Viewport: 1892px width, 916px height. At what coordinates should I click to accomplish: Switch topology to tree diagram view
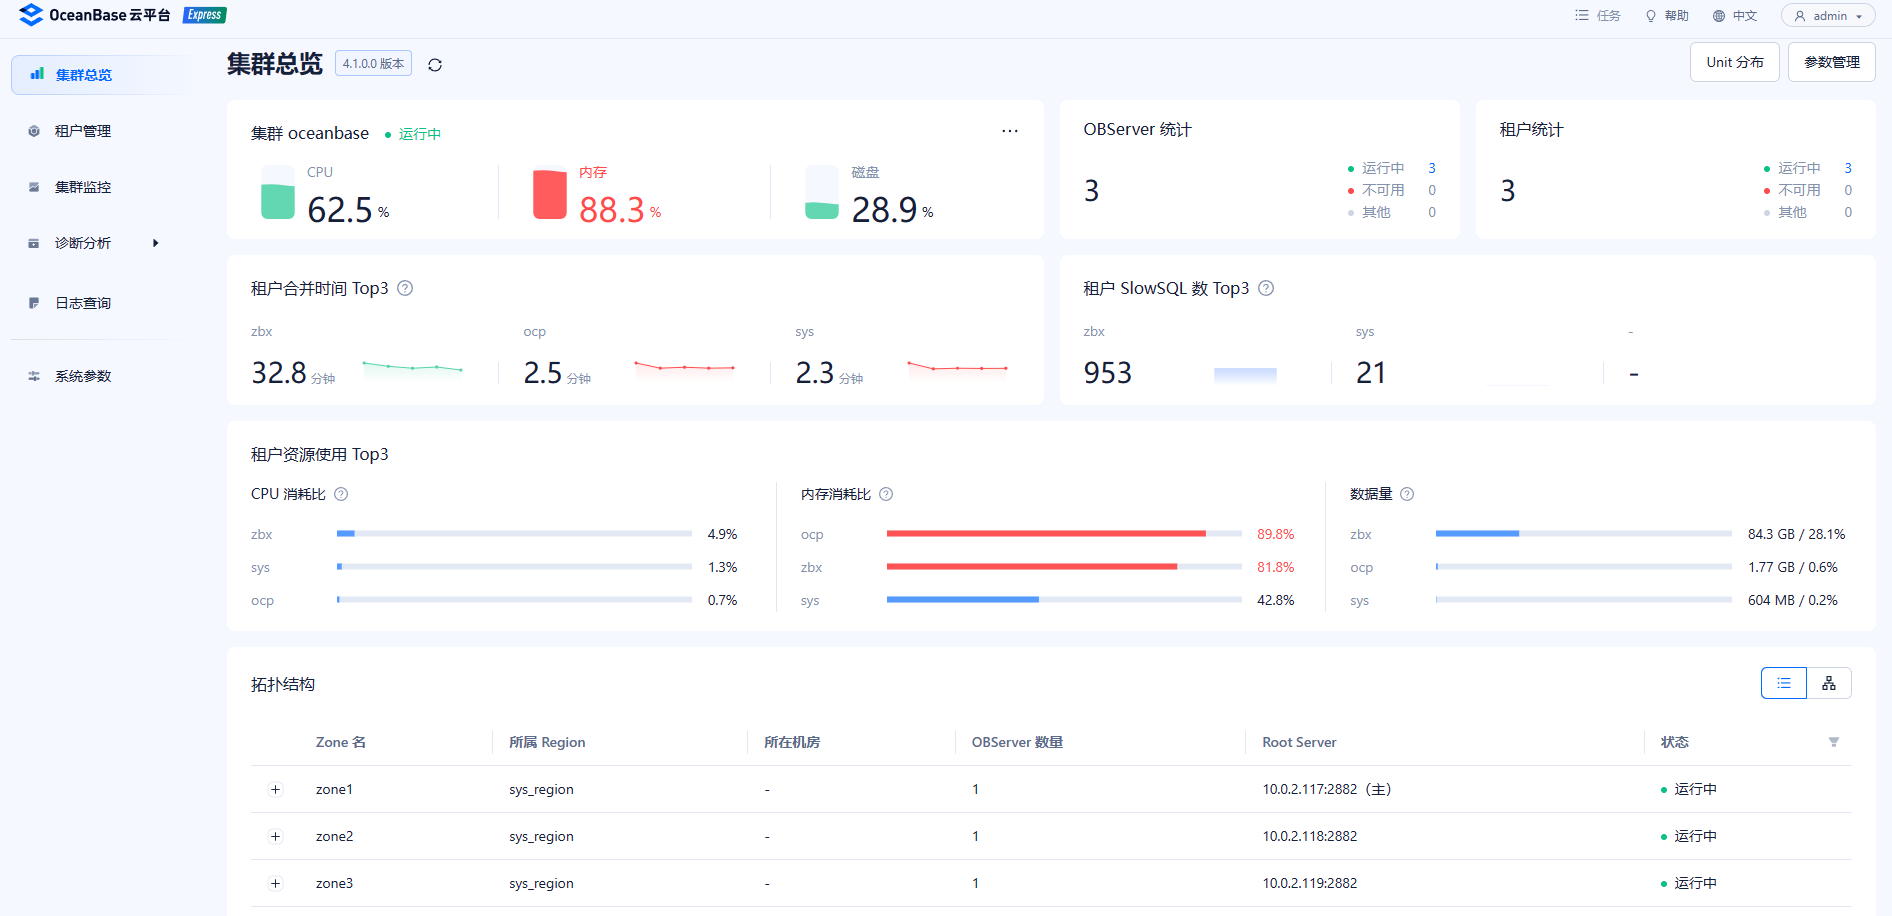pyautogui.click(x=1829, y=683)
